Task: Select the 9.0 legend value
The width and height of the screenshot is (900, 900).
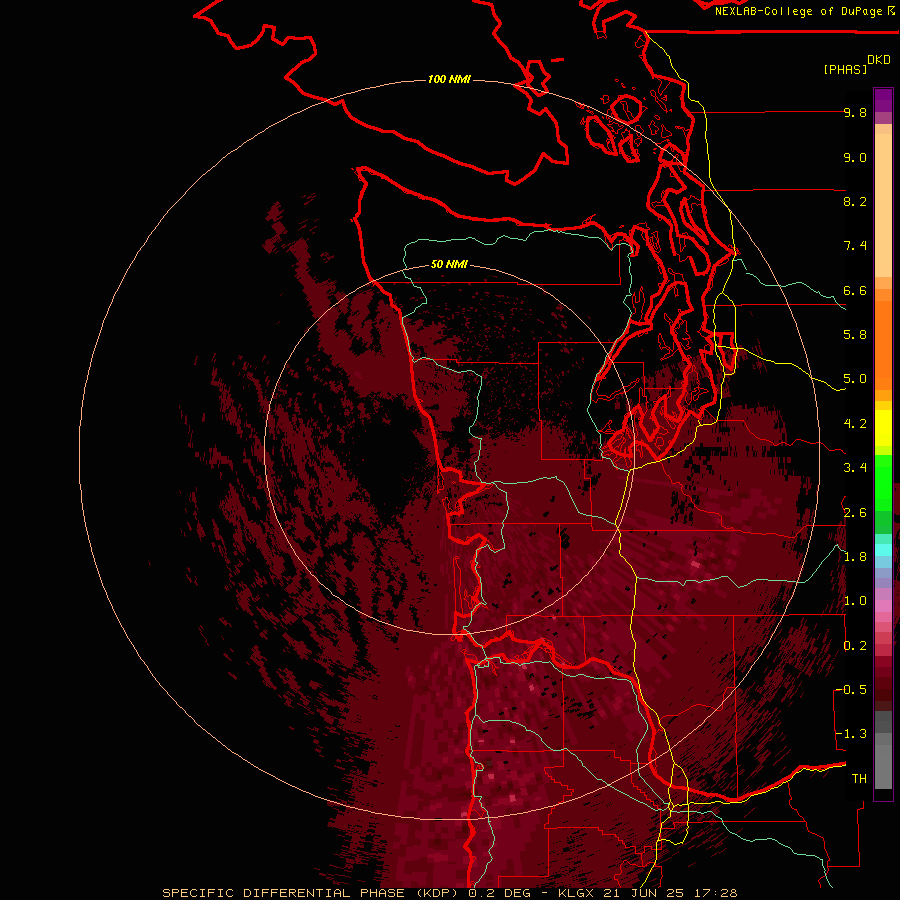Action: coord(855,157)
